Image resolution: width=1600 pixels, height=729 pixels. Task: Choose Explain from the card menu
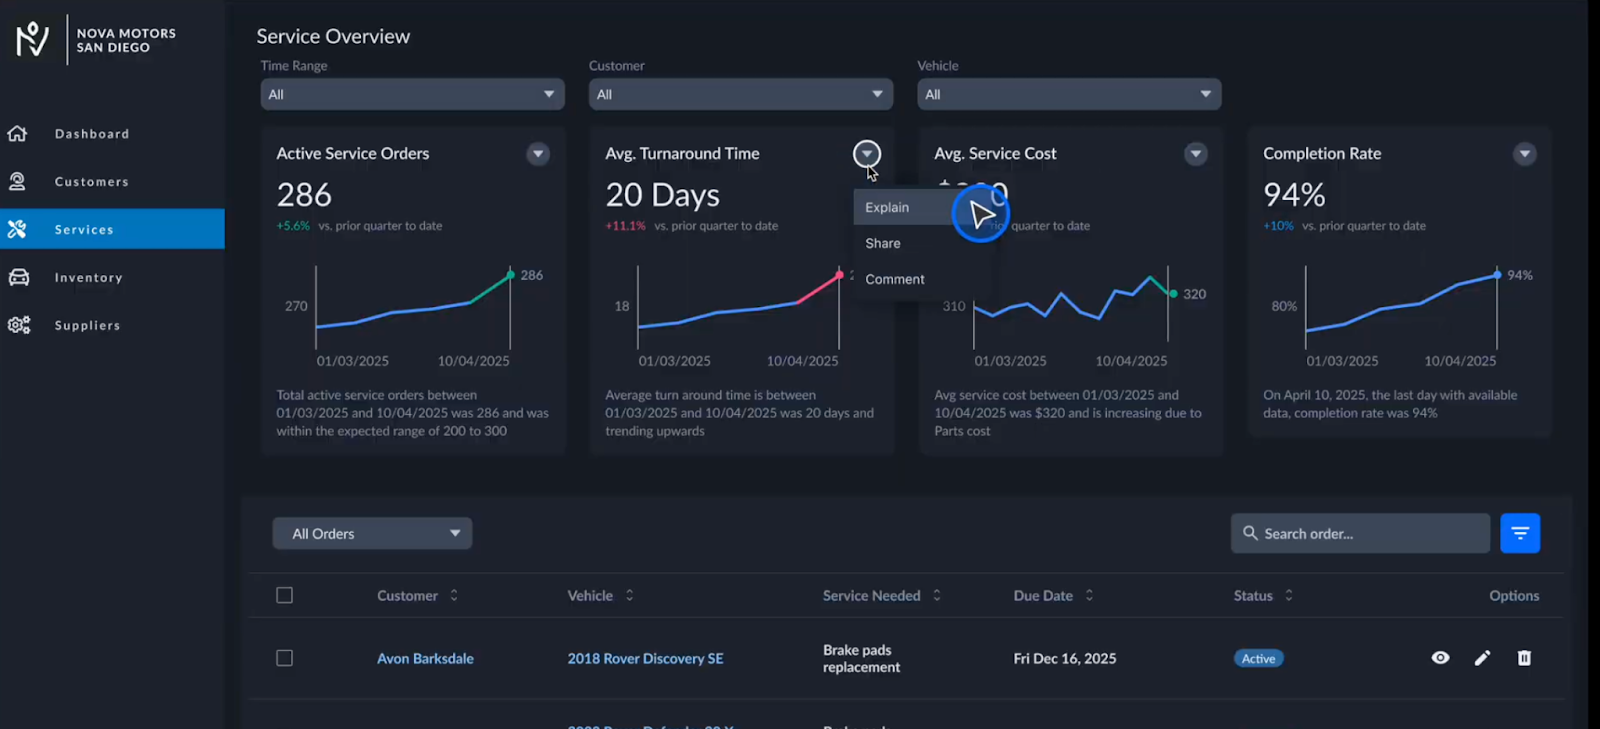[887, 207]
